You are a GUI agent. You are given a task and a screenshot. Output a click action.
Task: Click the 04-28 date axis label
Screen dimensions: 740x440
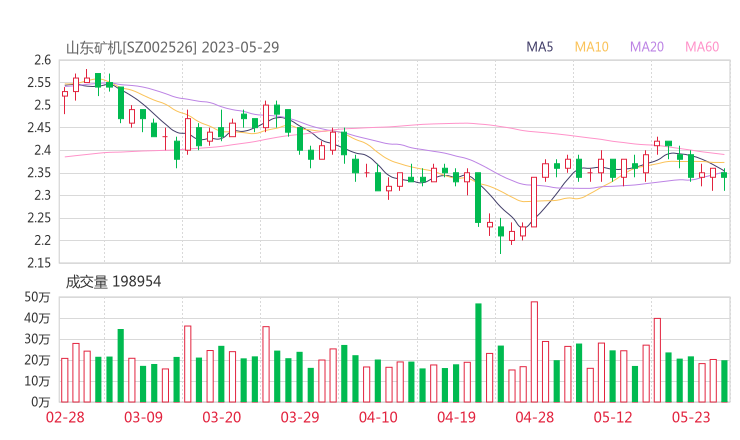[x=535, y=417]
